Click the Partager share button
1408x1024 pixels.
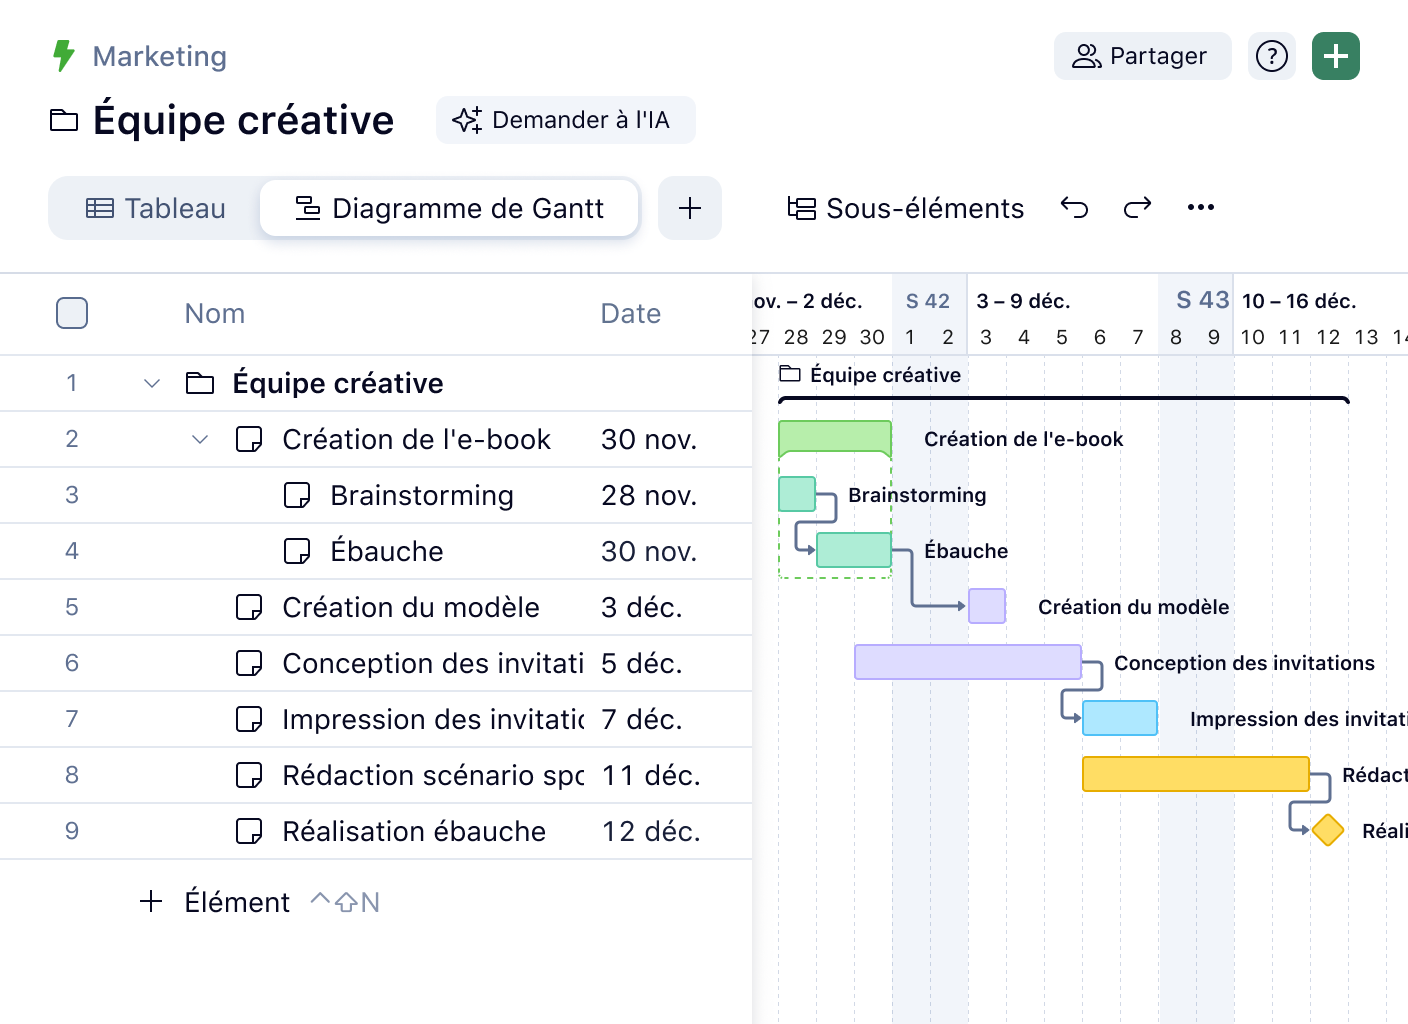(x=1142, y=56)
